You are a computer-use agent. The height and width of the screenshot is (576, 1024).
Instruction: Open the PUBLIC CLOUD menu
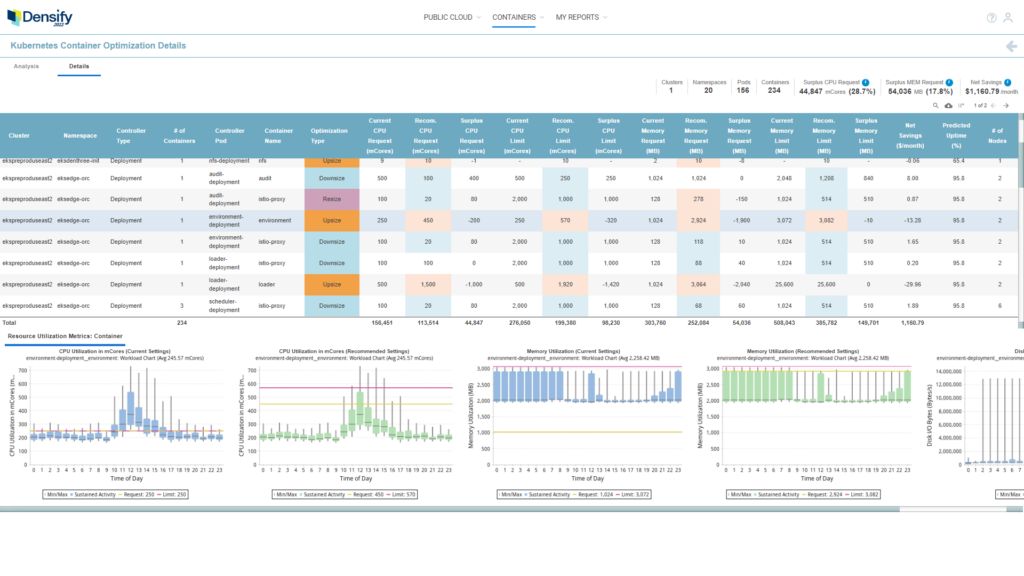click(448, 18)
